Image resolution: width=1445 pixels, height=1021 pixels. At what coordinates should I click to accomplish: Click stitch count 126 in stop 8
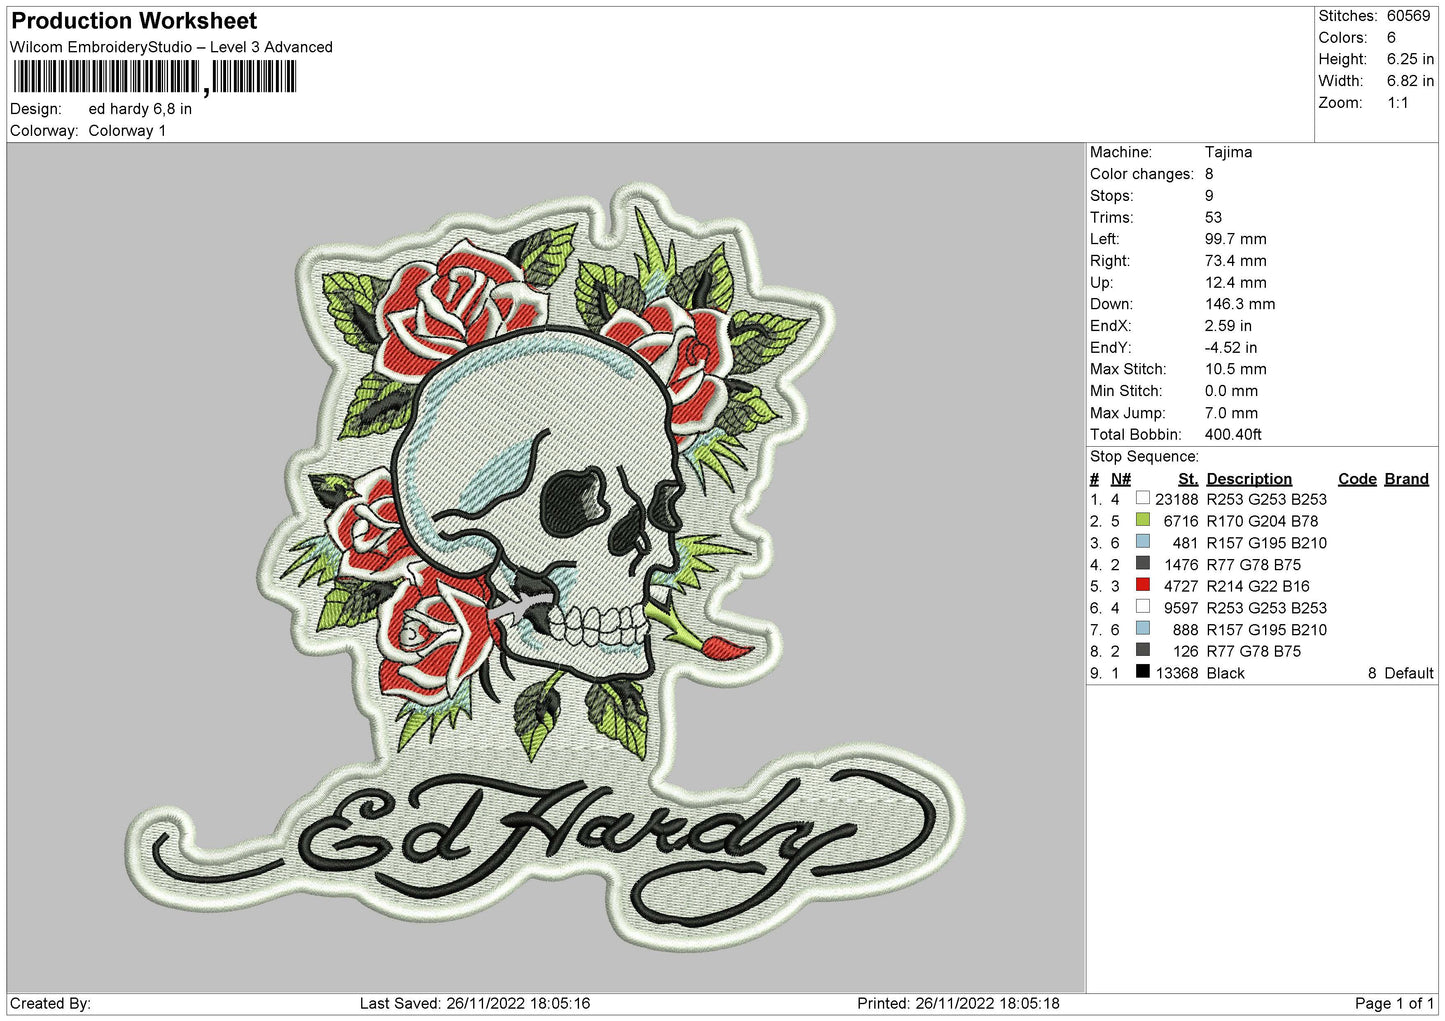[1185, 651]
